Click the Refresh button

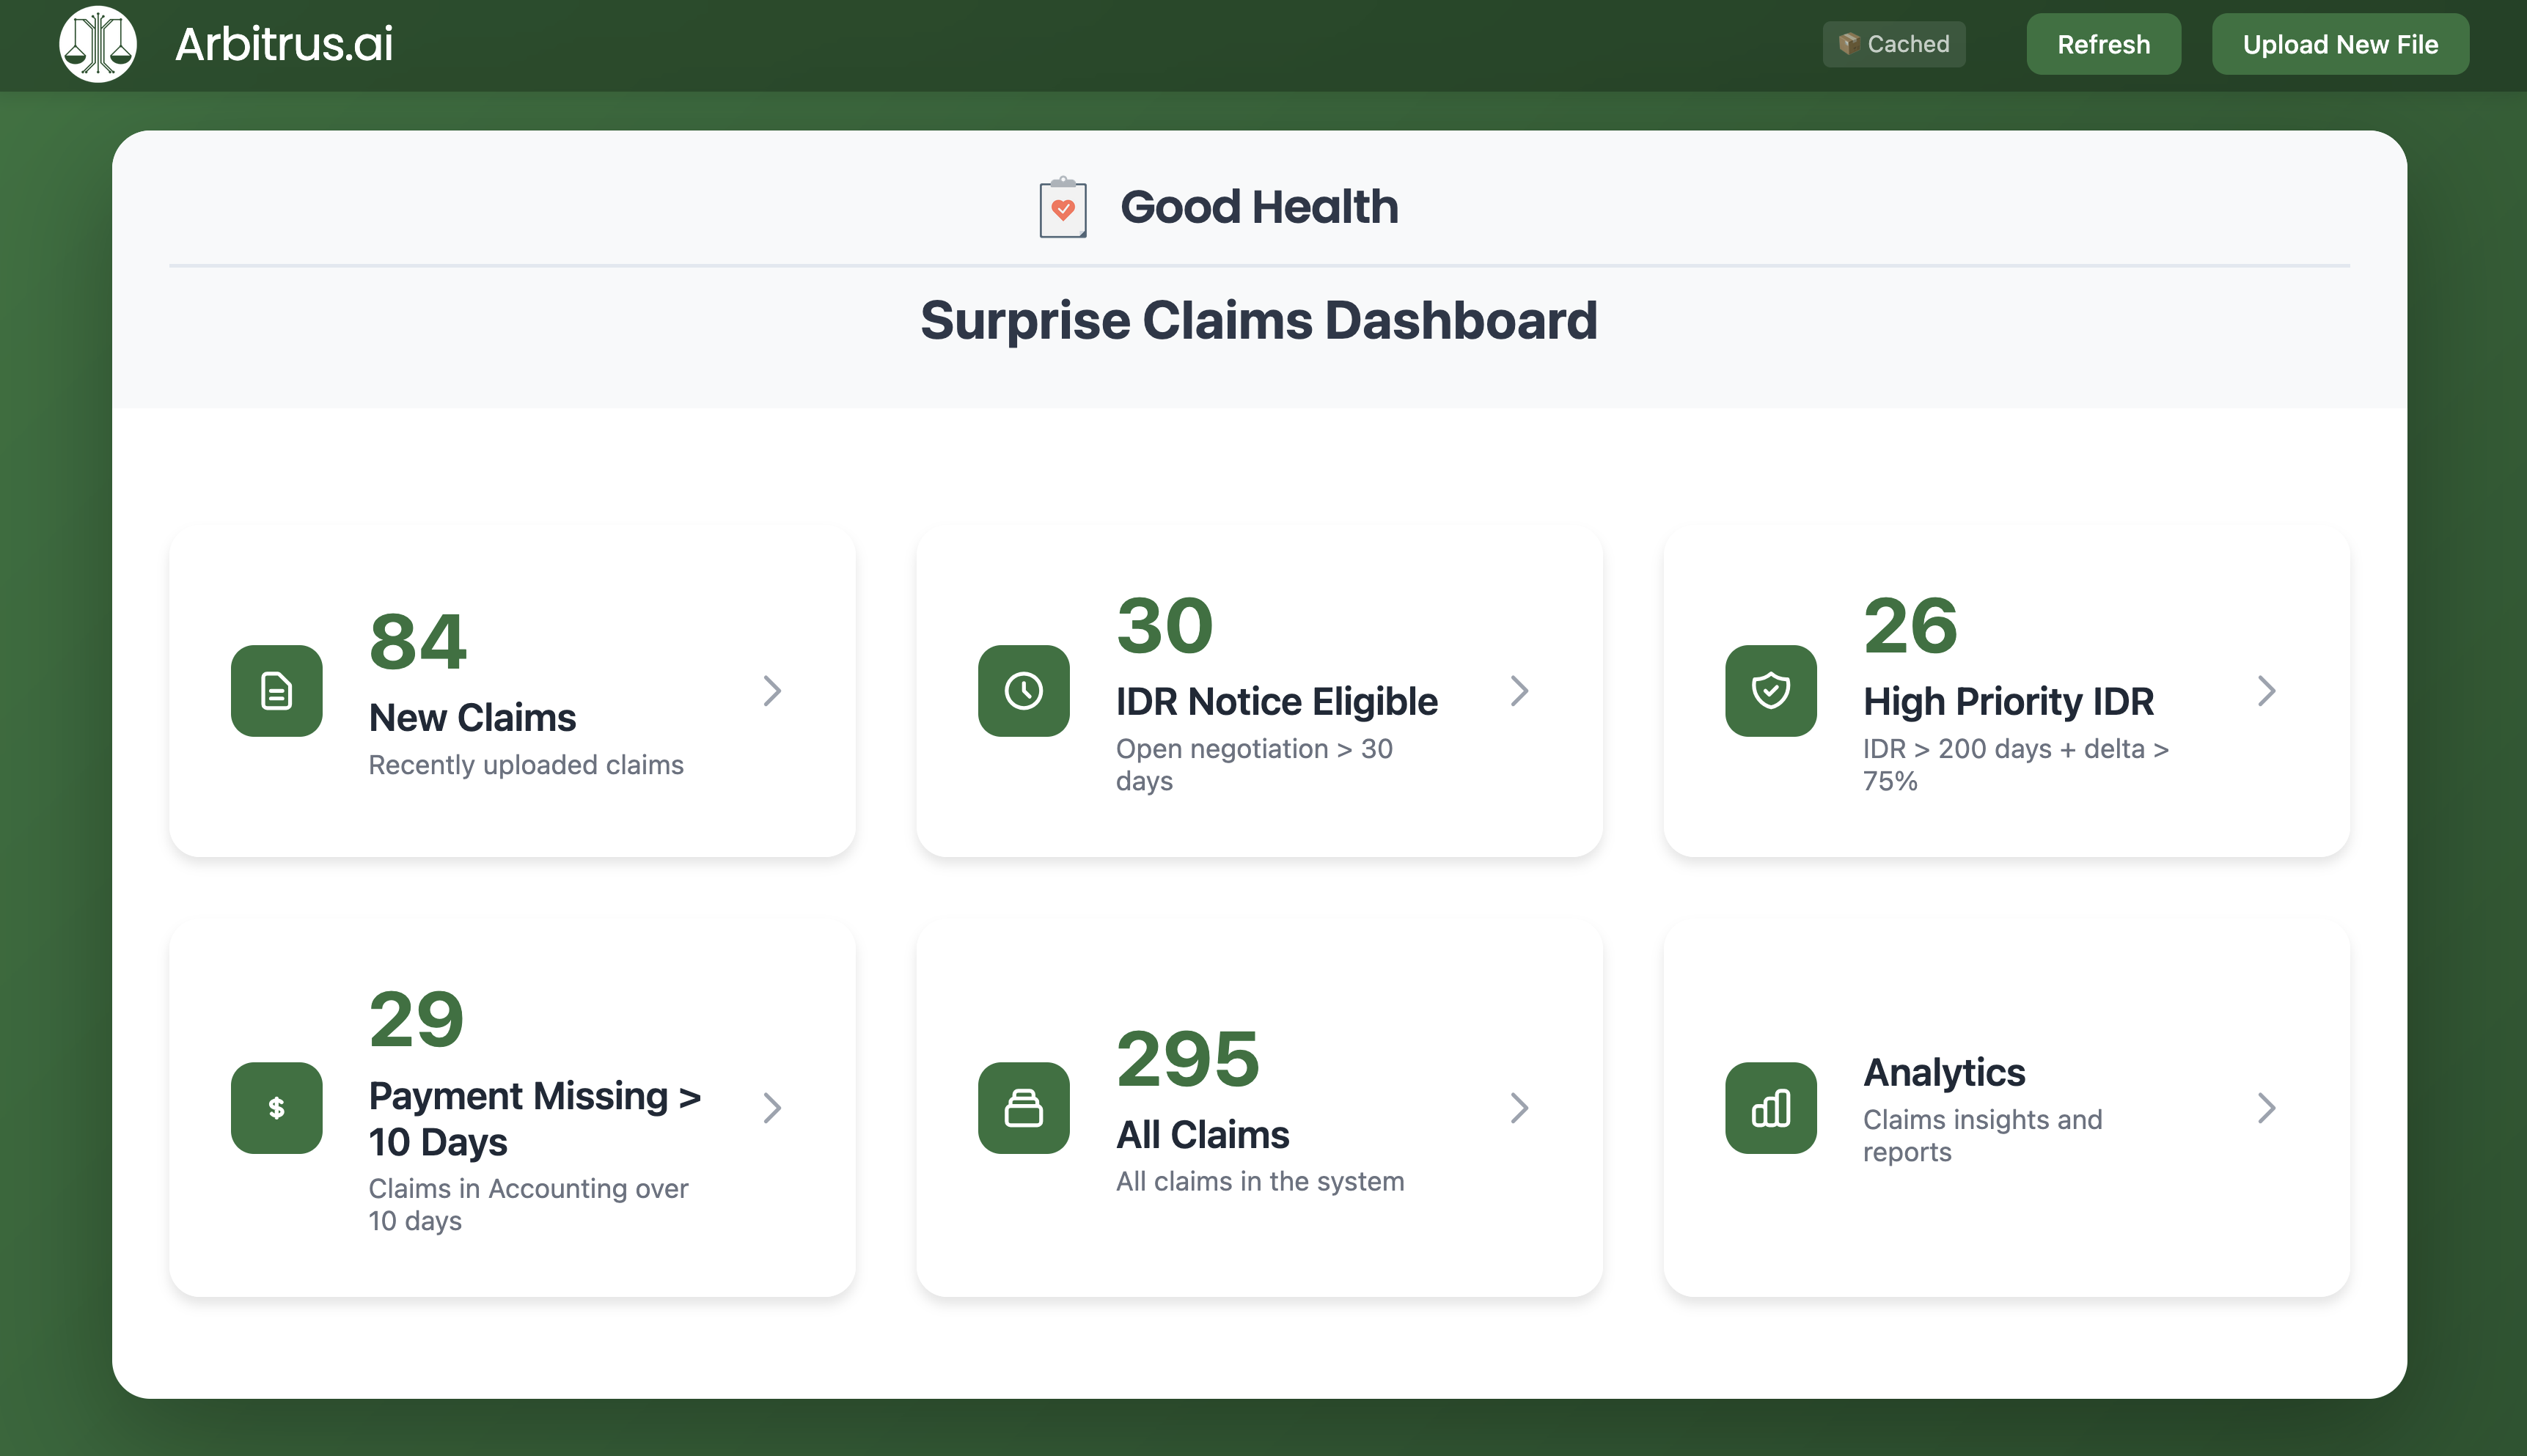click(x=2103, y=43)
